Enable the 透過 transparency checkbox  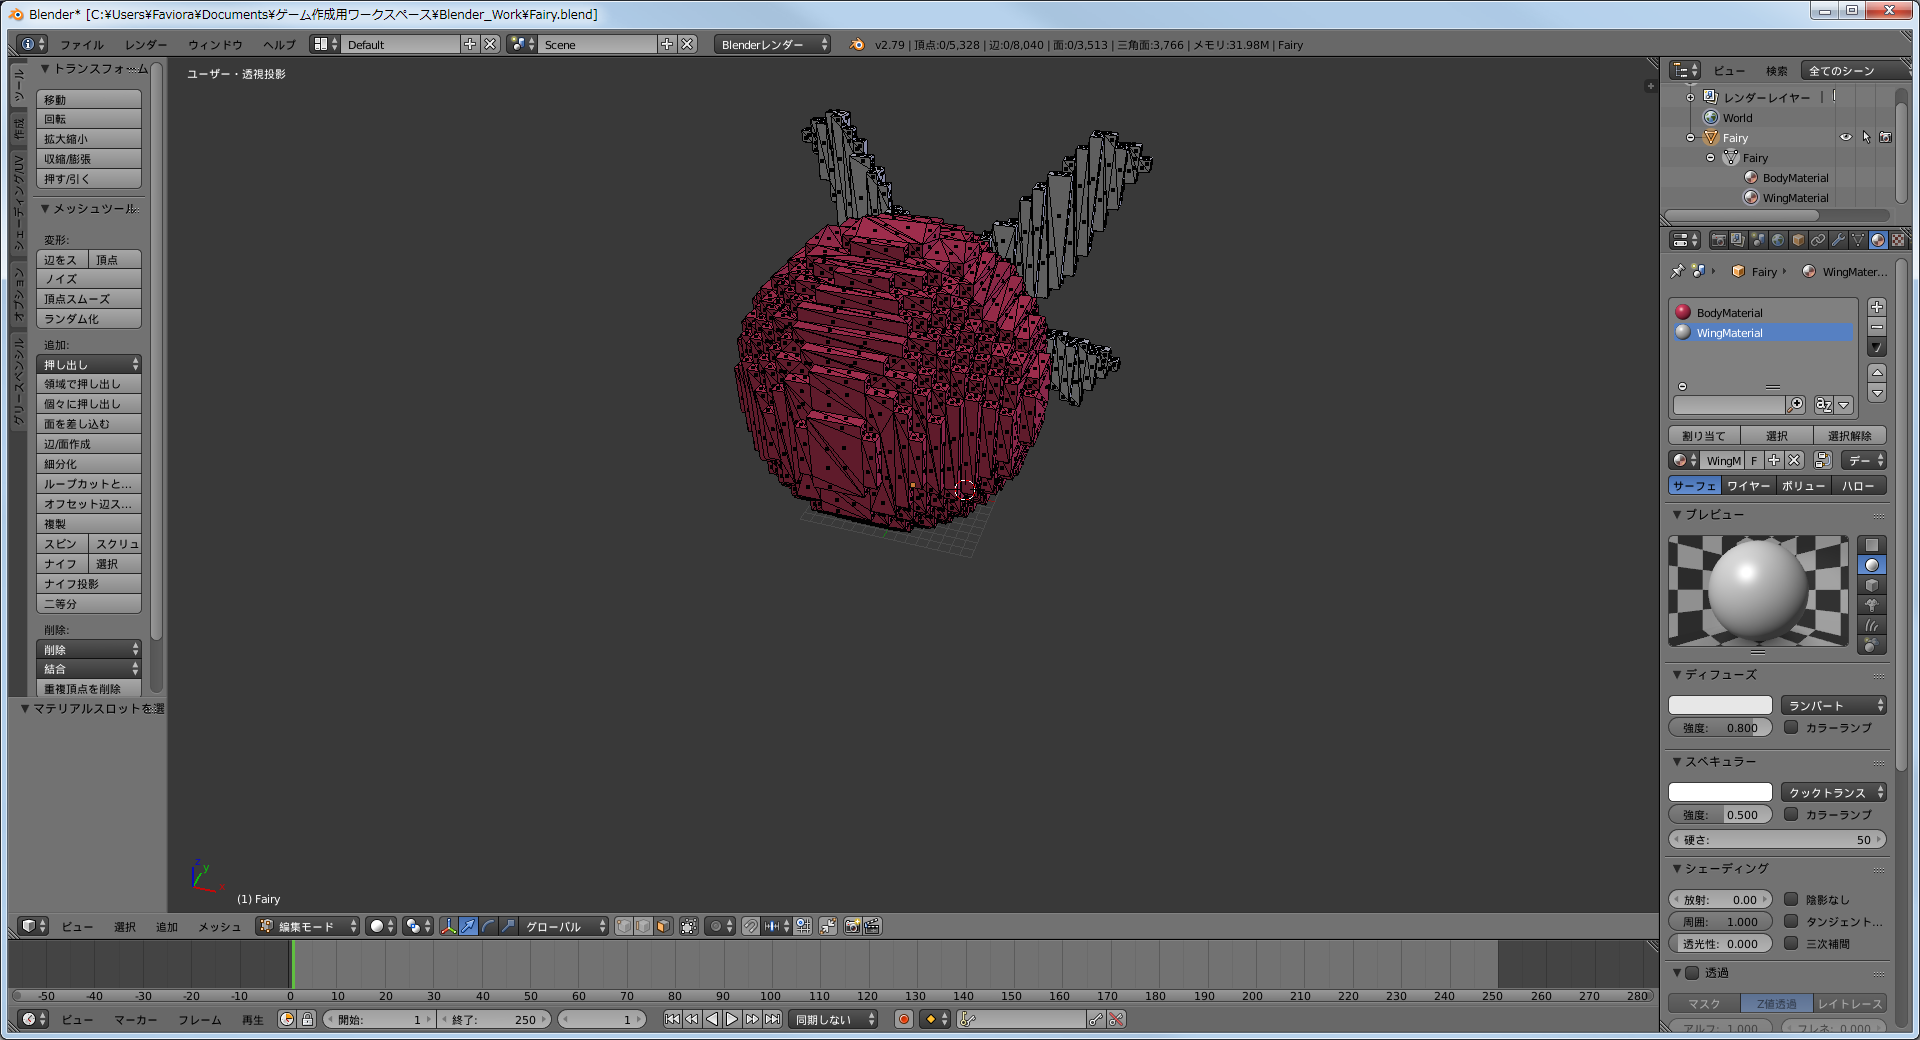1692,972
